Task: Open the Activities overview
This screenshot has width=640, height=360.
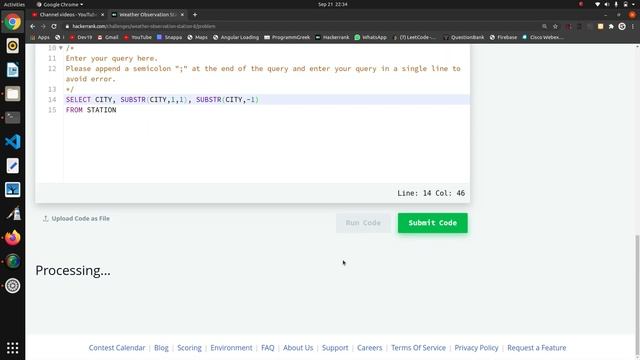Action: pos(14,4)
